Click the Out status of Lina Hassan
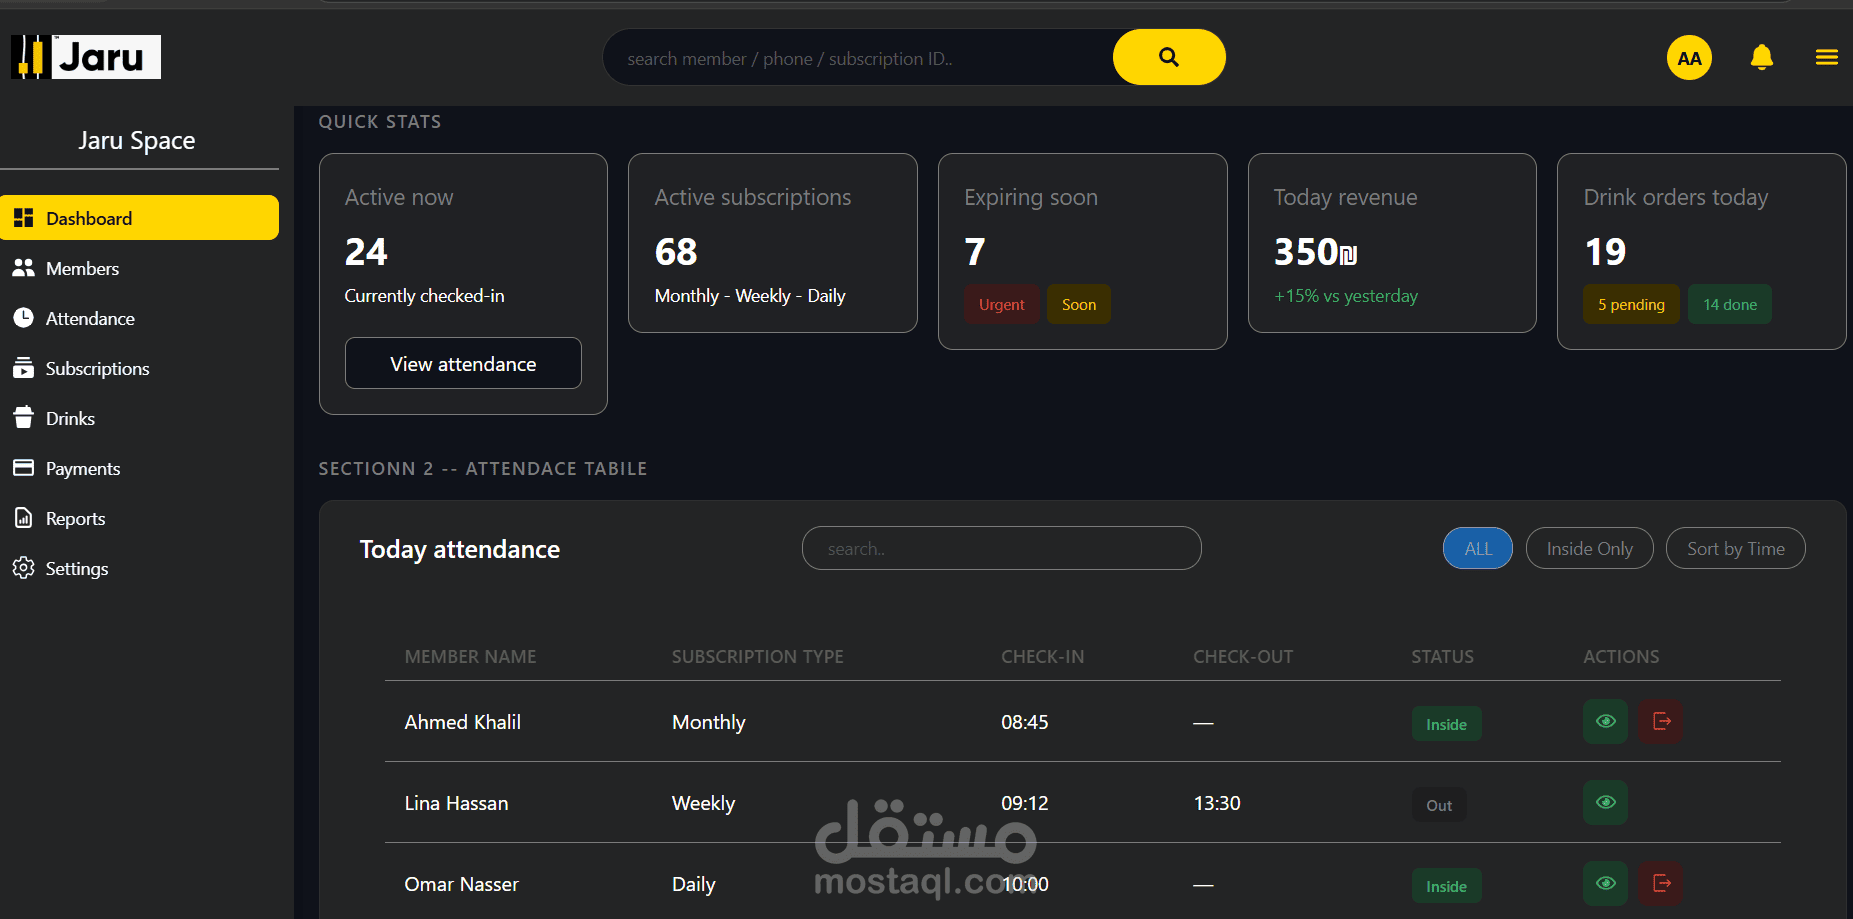 1439,805
